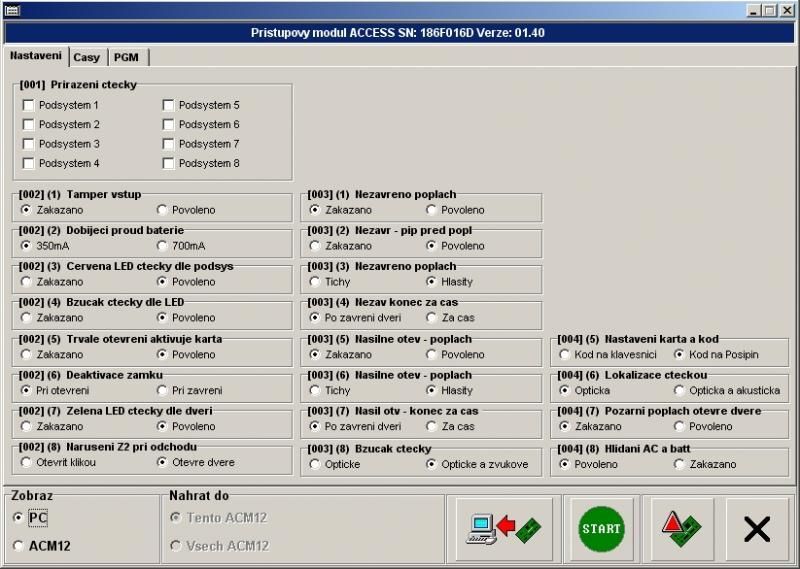Choose ACM12 under Zobraz
This screenshot has height=569, width=800.
[18, 545]
